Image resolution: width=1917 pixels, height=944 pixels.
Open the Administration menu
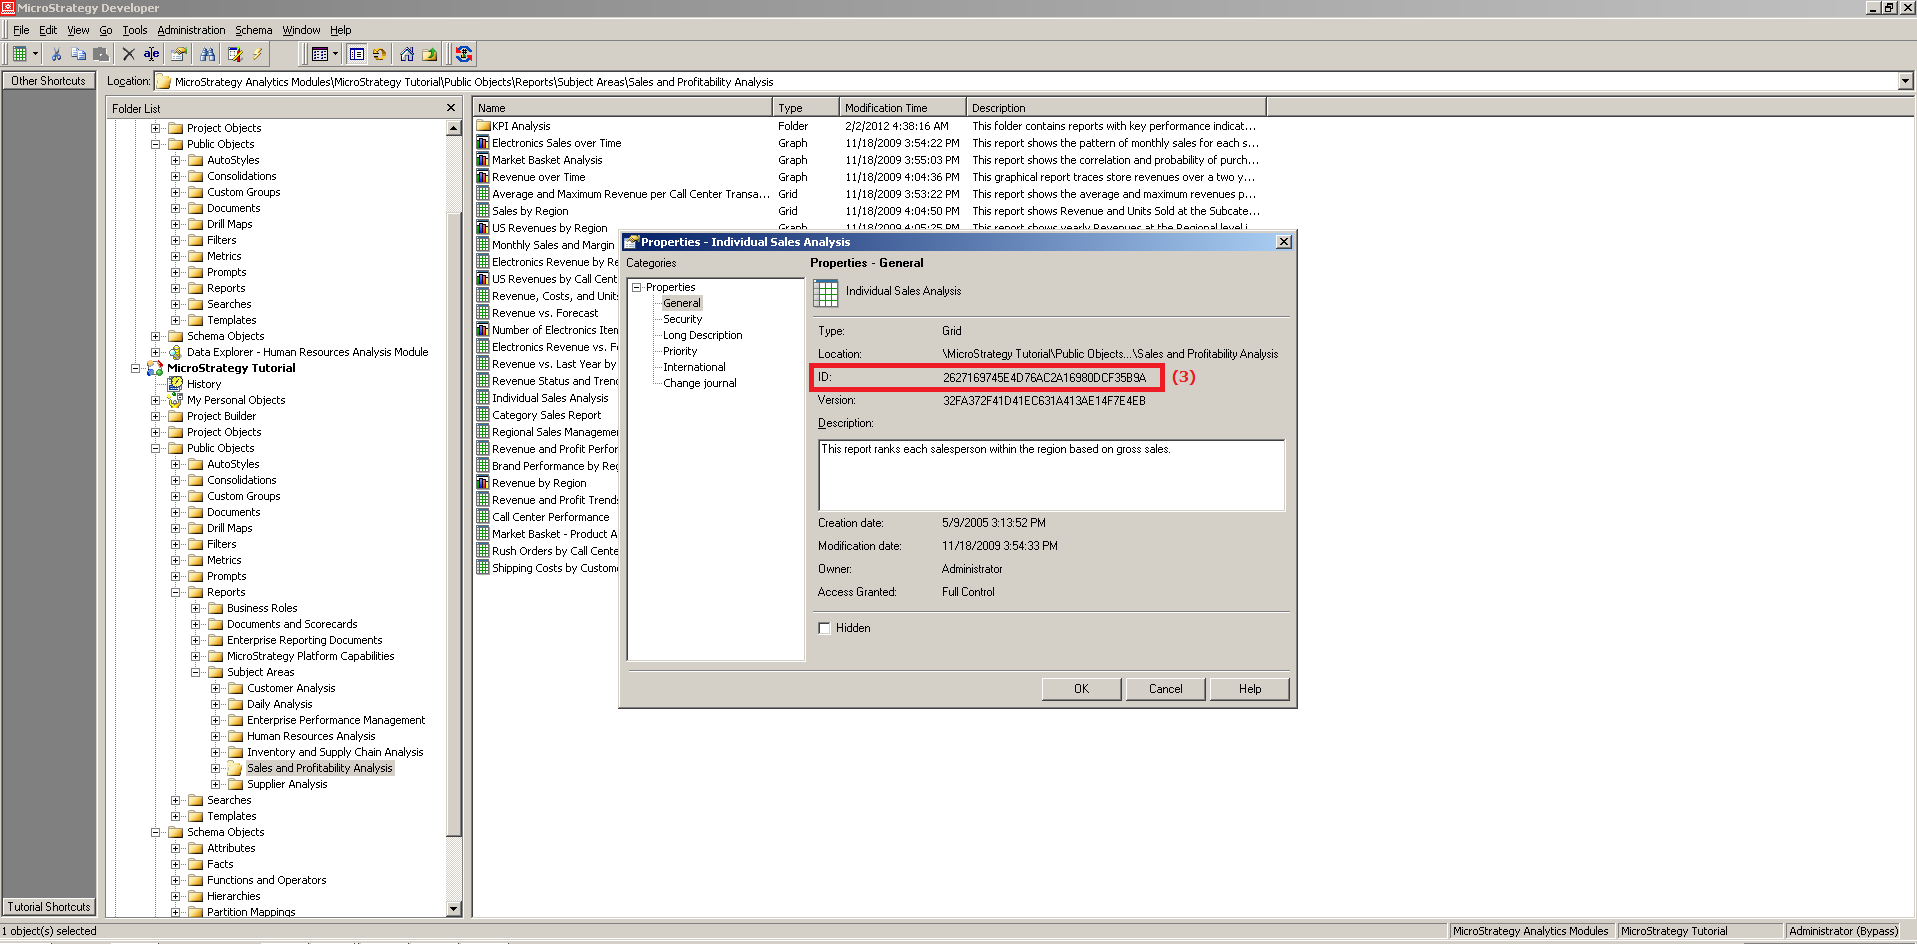(191, 30)
